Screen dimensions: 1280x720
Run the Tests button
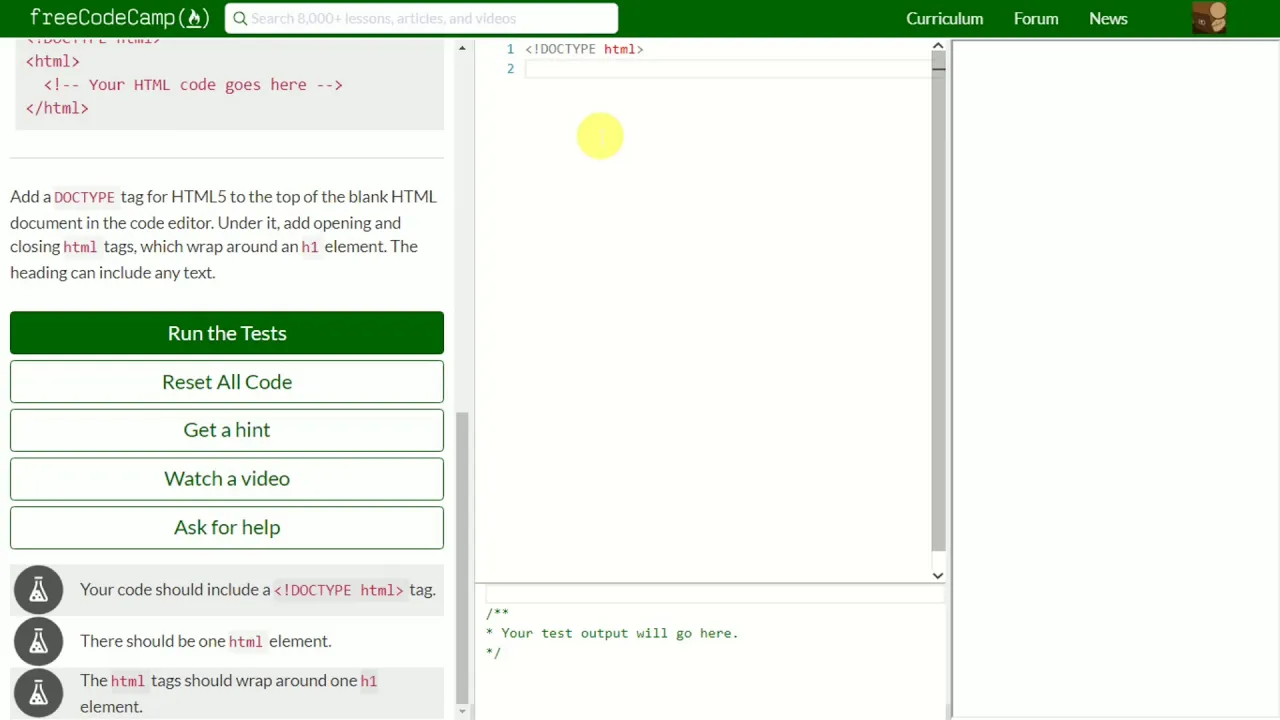(227, 333)
